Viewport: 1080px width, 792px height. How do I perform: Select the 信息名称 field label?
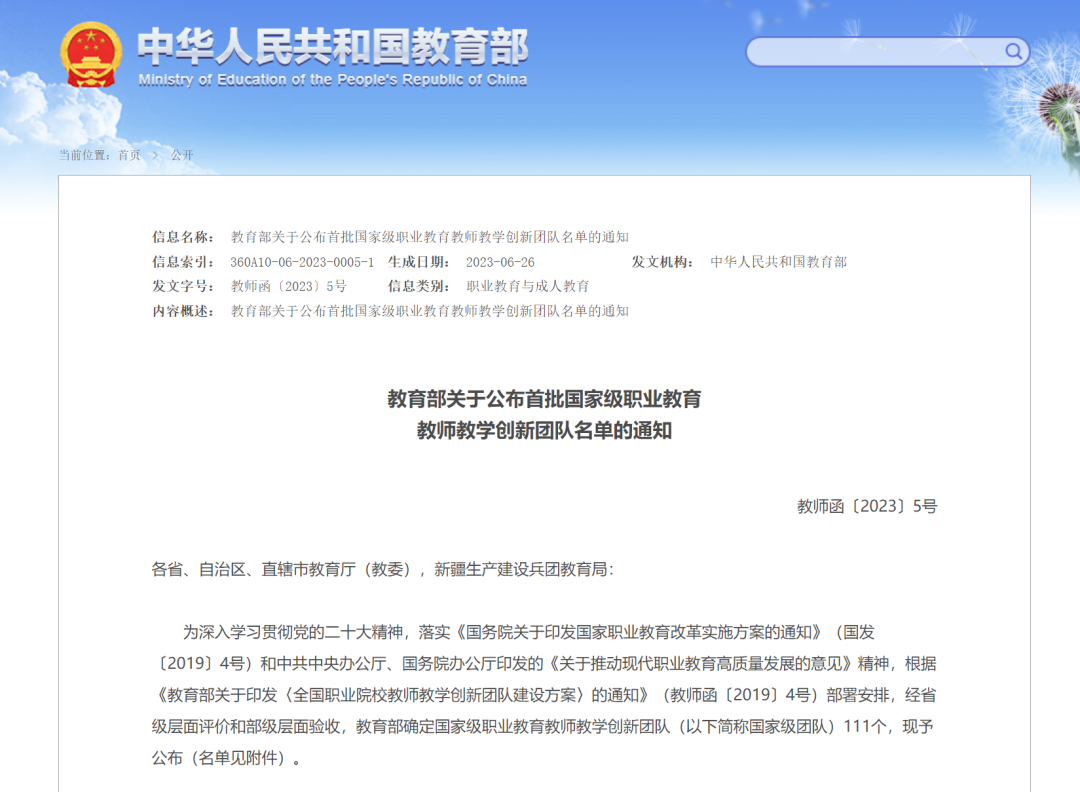183,237
